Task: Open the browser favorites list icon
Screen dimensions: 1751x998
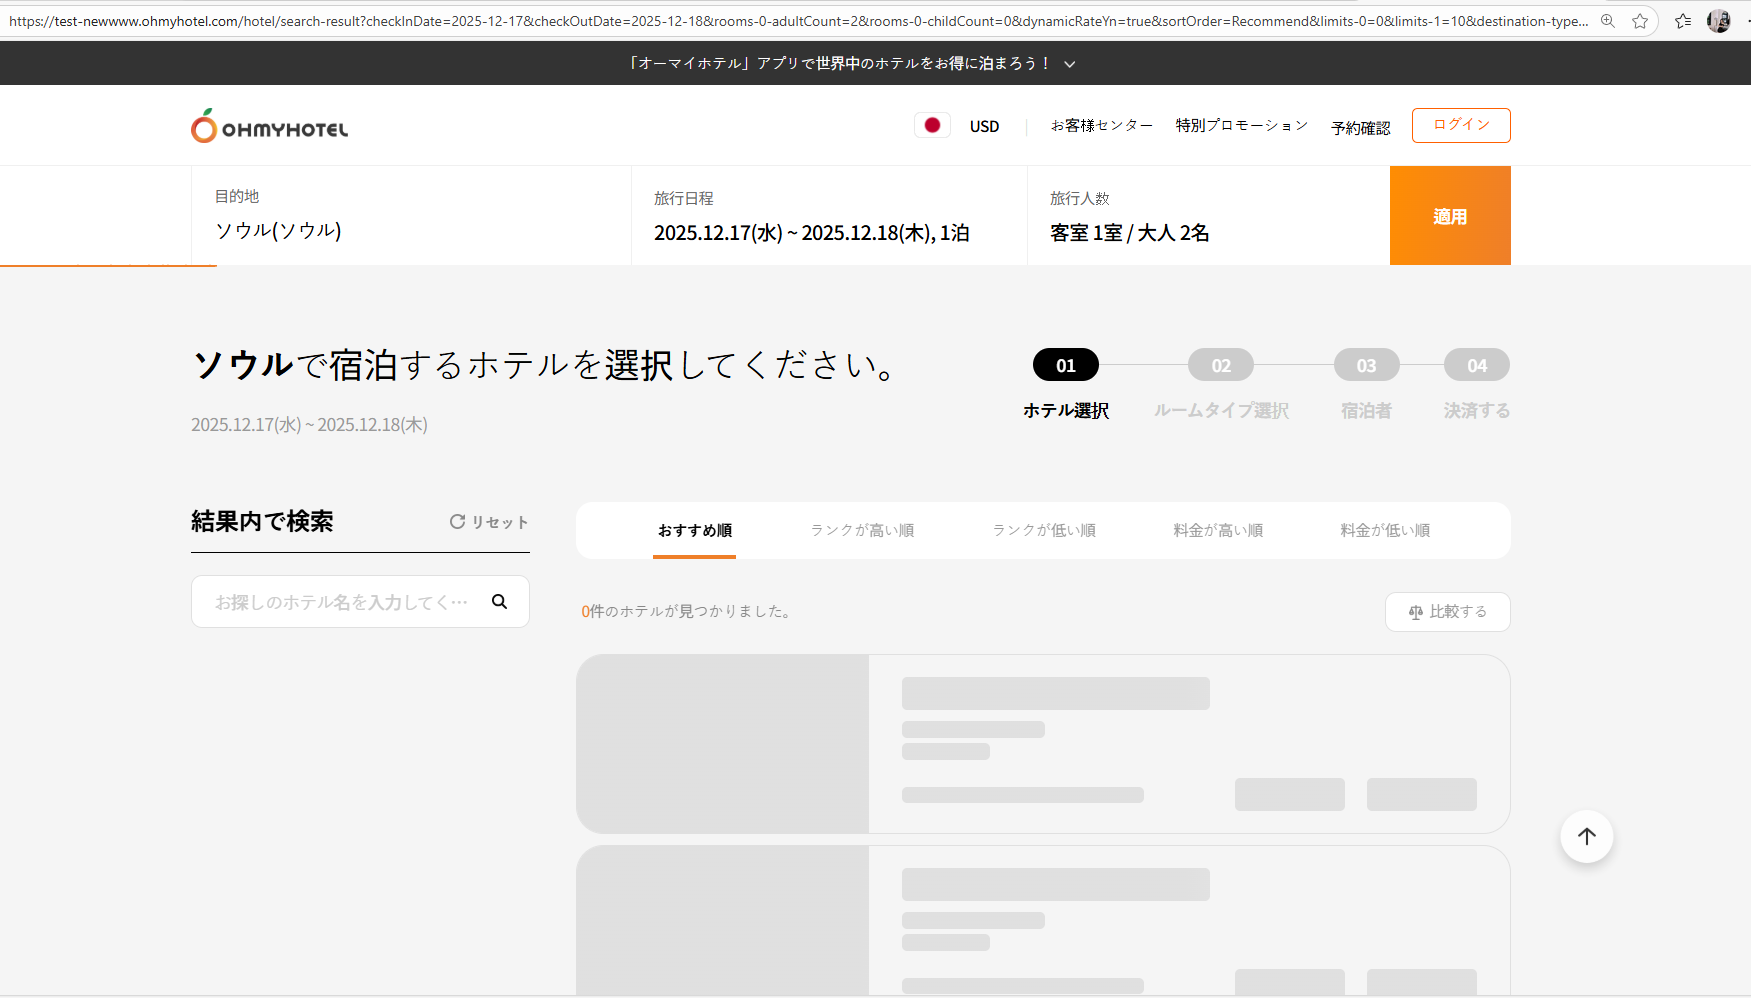Action: point(1683,21)
